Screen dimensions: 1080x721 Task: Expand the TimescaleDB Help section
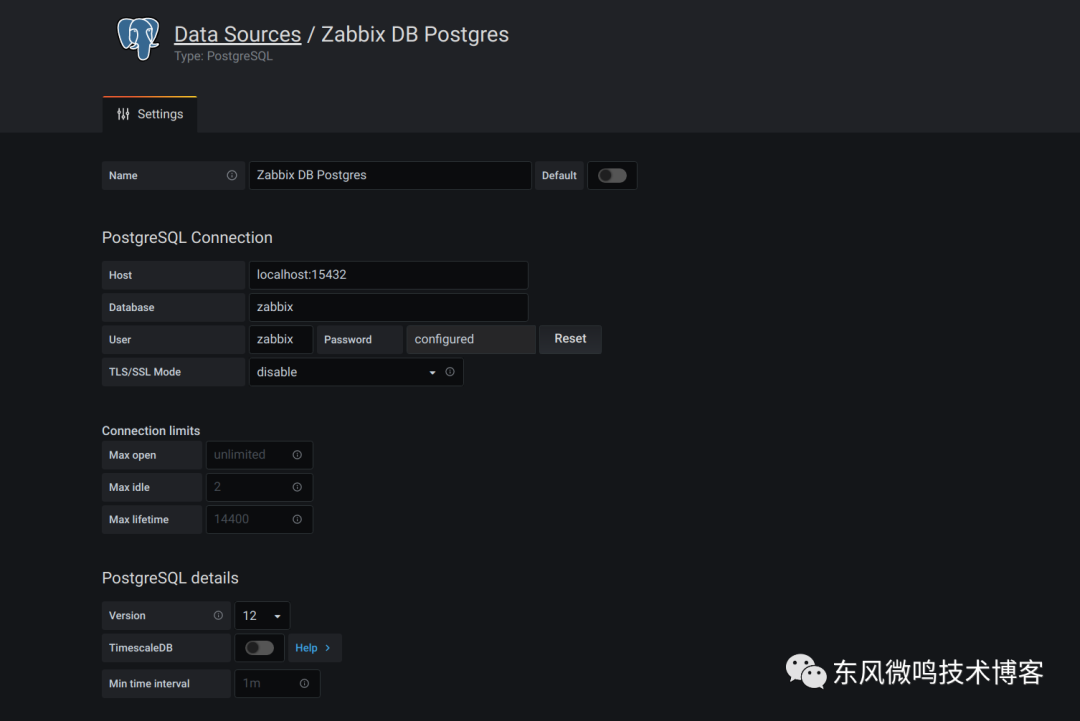pos(313,648)
